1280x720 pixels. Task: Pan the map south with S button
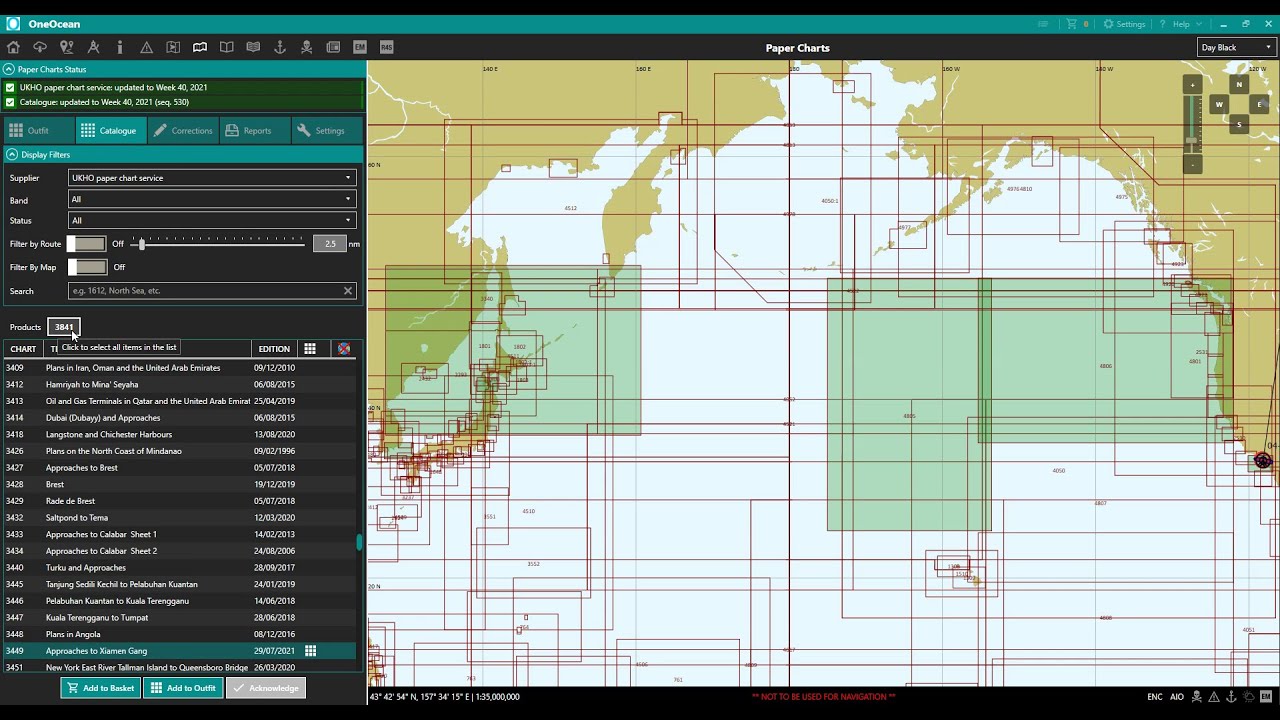click(x=1239, y=125)
